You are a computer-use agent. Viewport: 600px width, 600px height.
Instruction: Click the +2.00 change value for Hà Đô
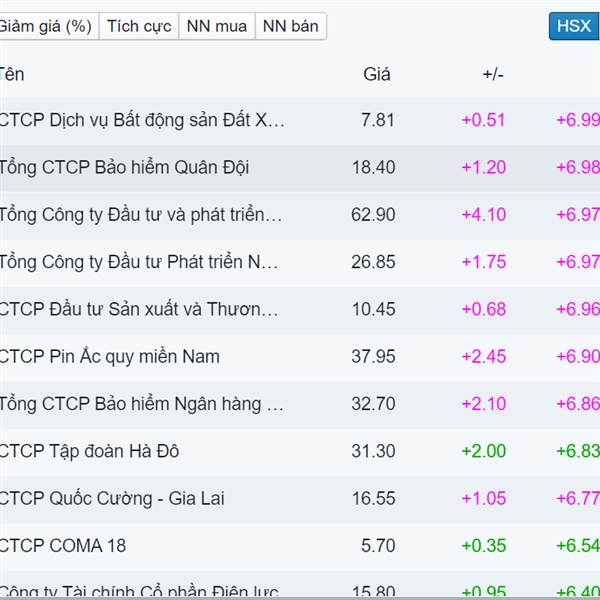pyautogui.click(x=484, y=451)
